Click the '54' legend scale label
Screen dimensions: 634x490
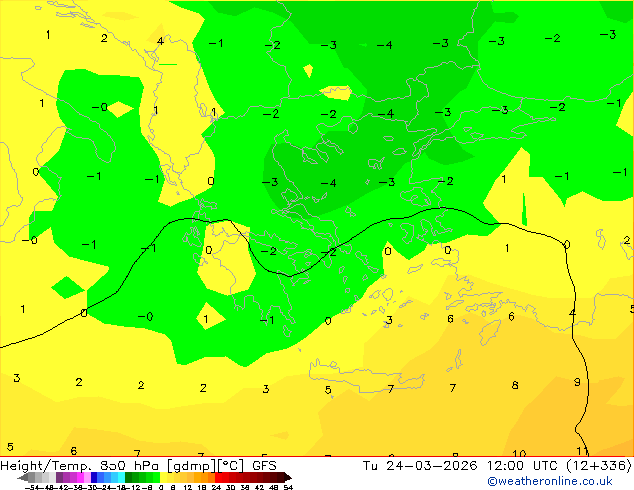[x=288, y=487]
